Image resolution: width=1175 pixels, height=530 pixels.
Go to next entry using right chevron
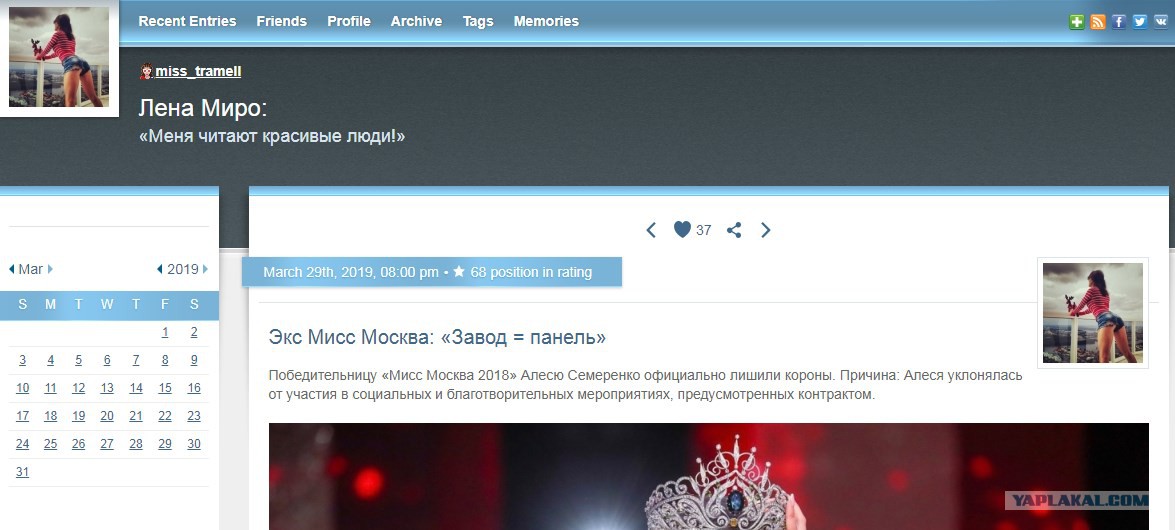[765, 230]
